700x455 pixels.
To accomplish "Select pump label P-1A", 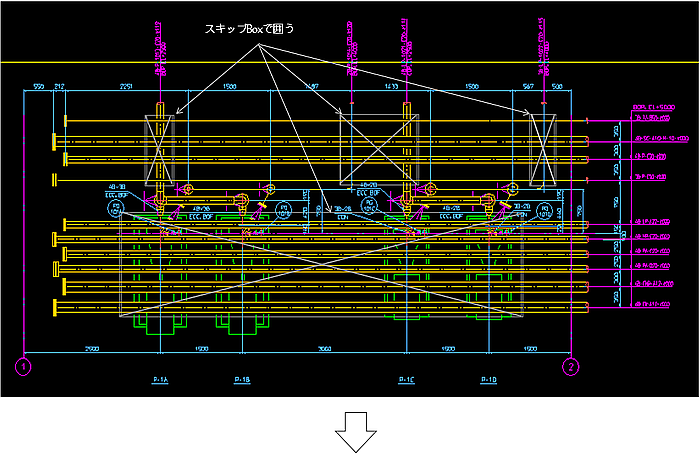I will point(162,381).
